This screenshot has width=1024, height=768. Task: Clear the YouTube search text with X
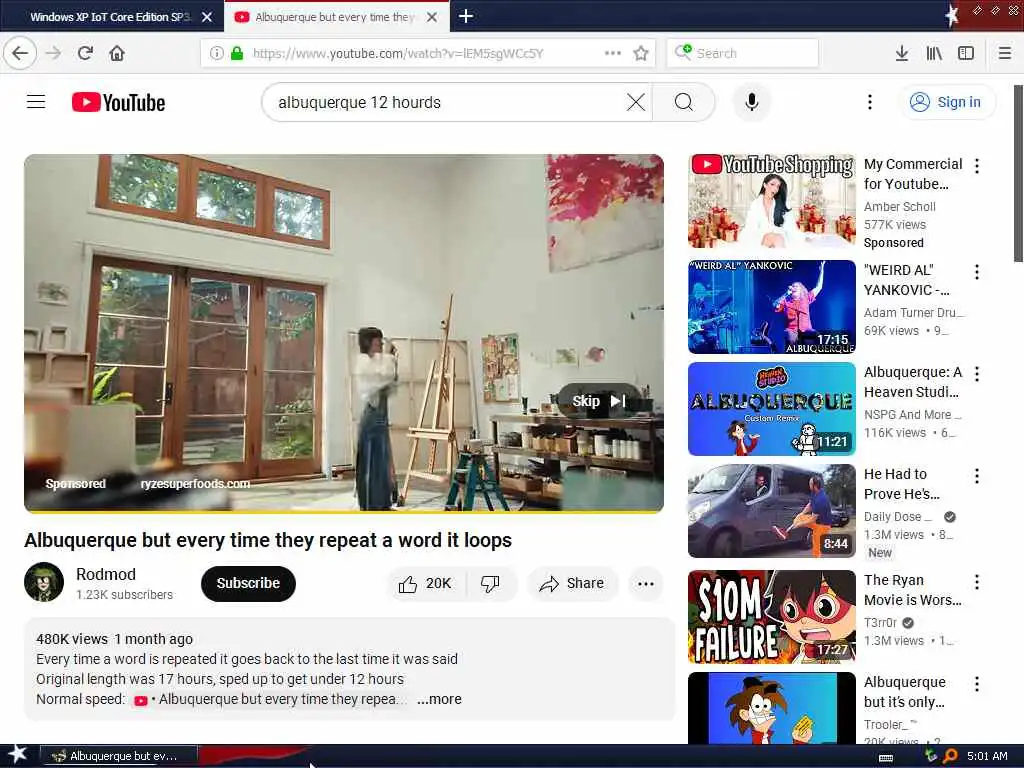tap(635, 102)
